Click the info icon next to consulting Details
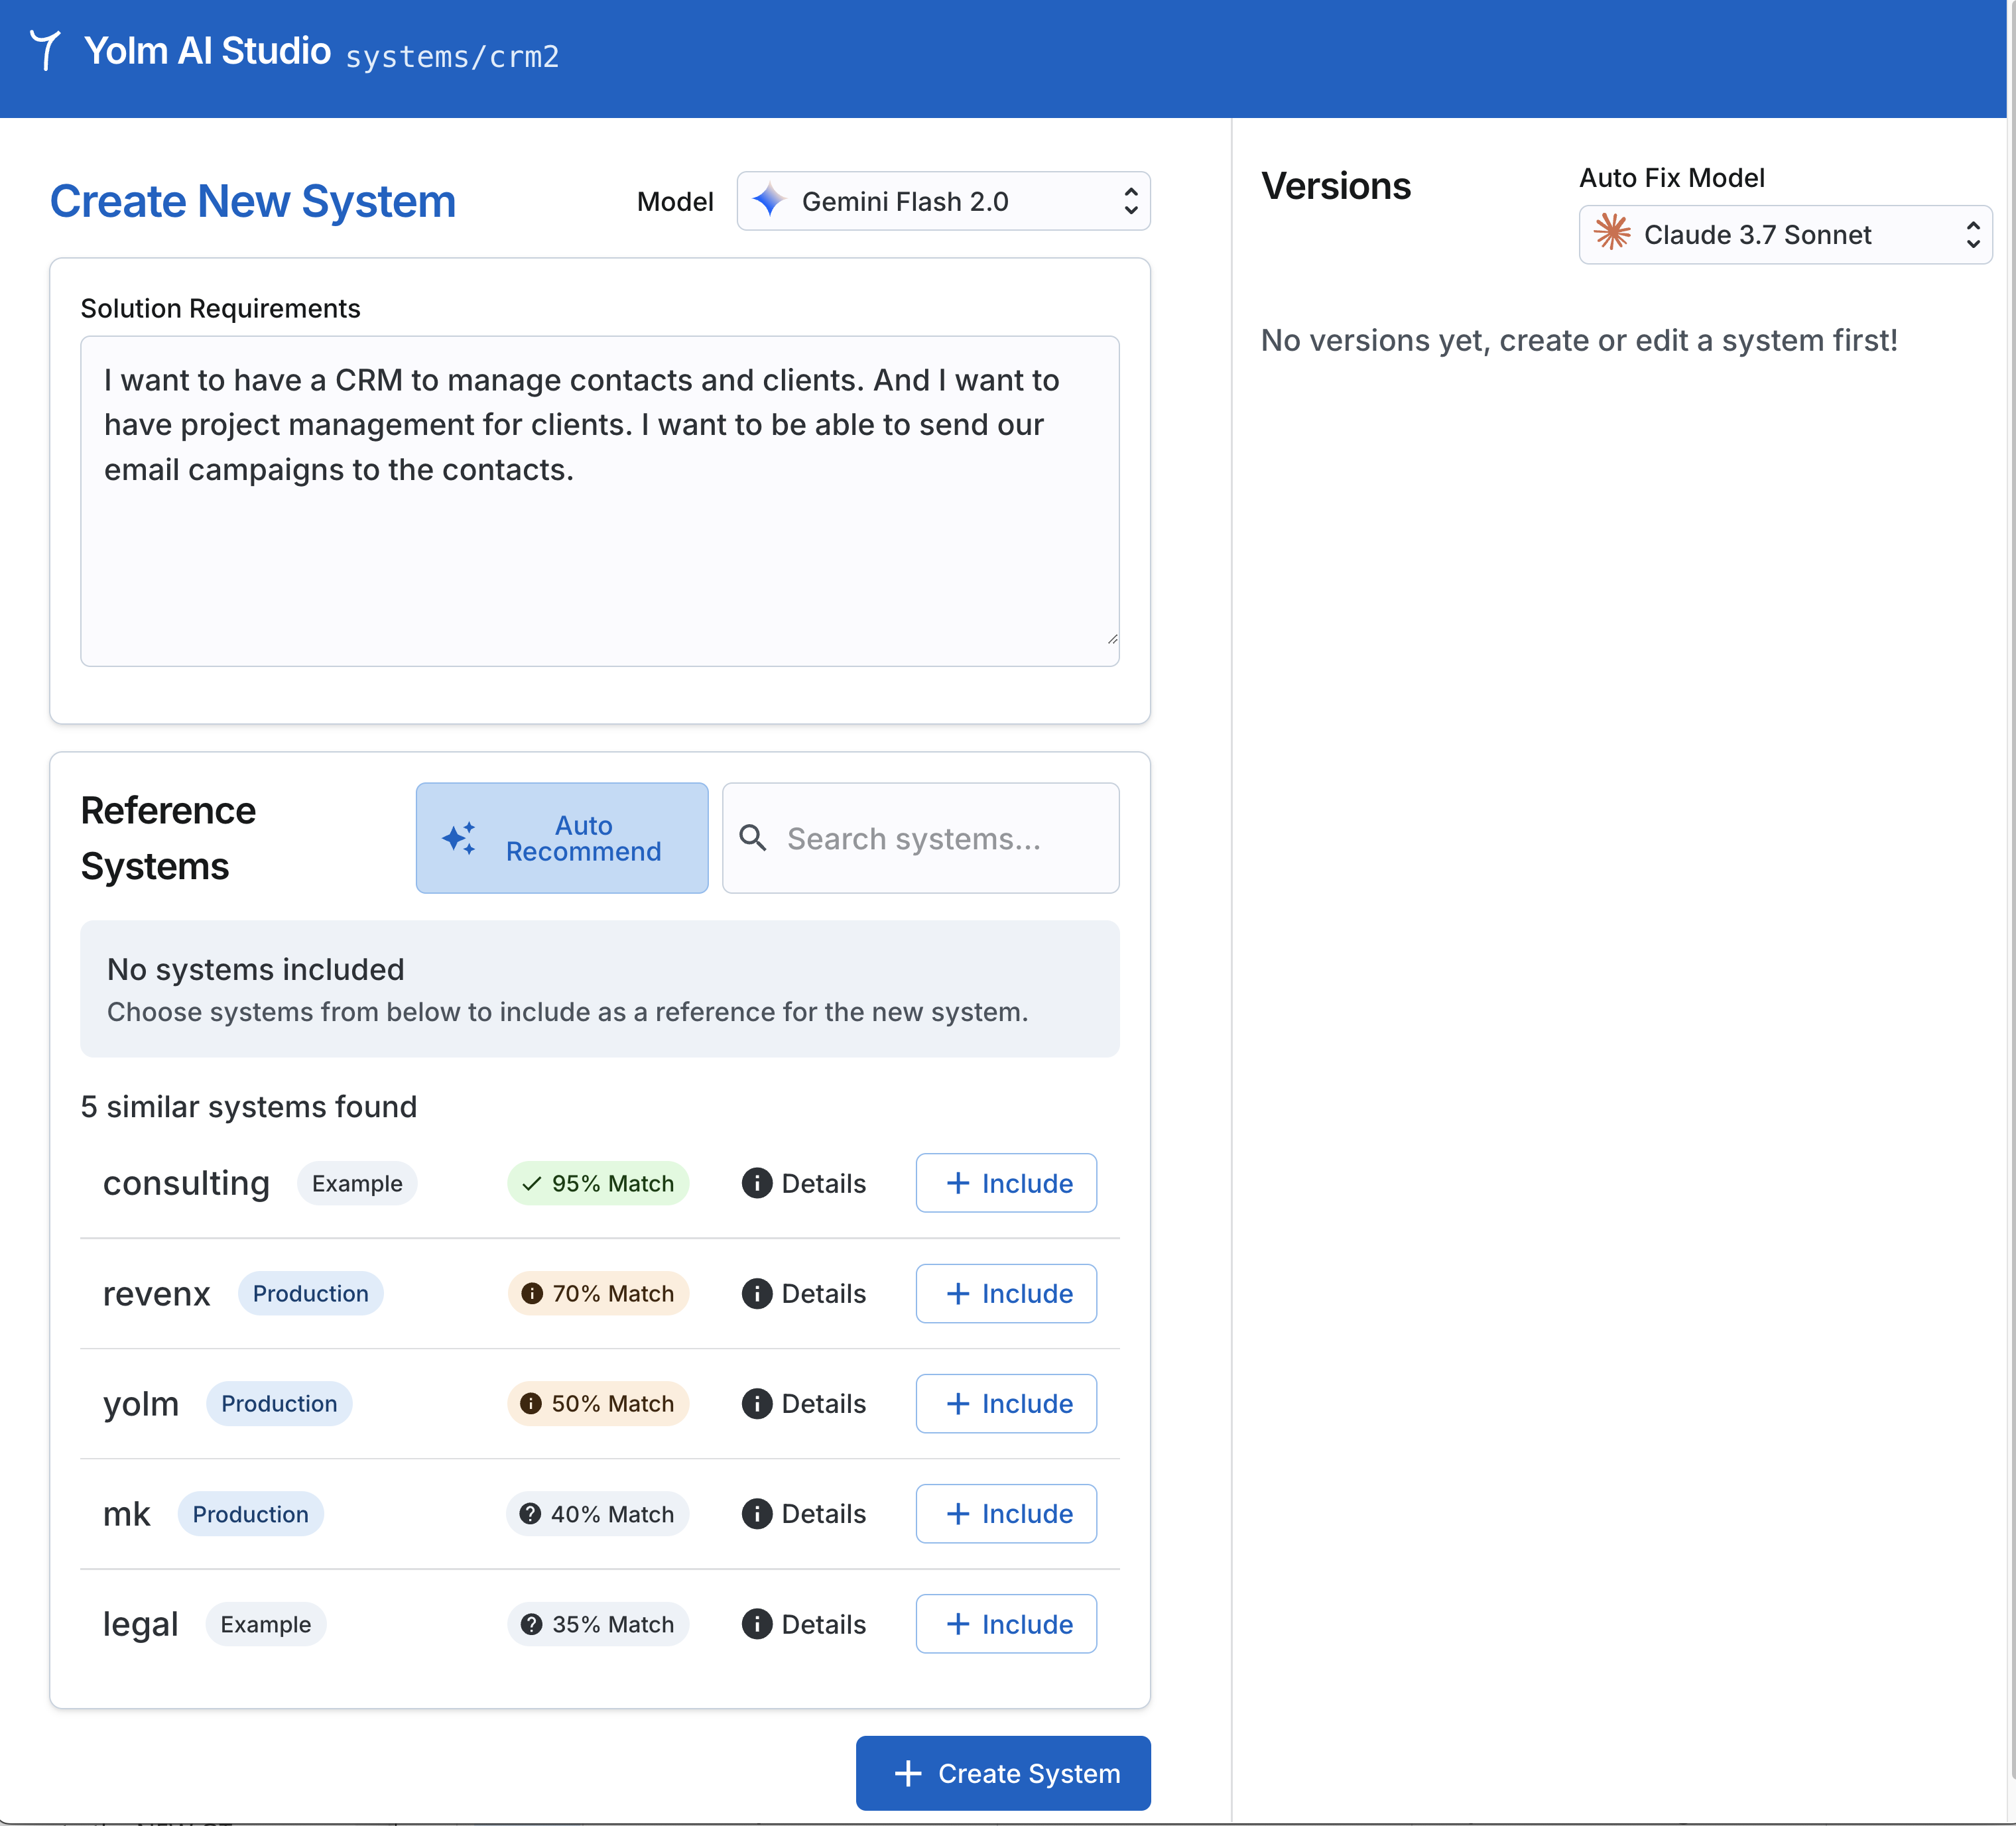 [757, 1183]
